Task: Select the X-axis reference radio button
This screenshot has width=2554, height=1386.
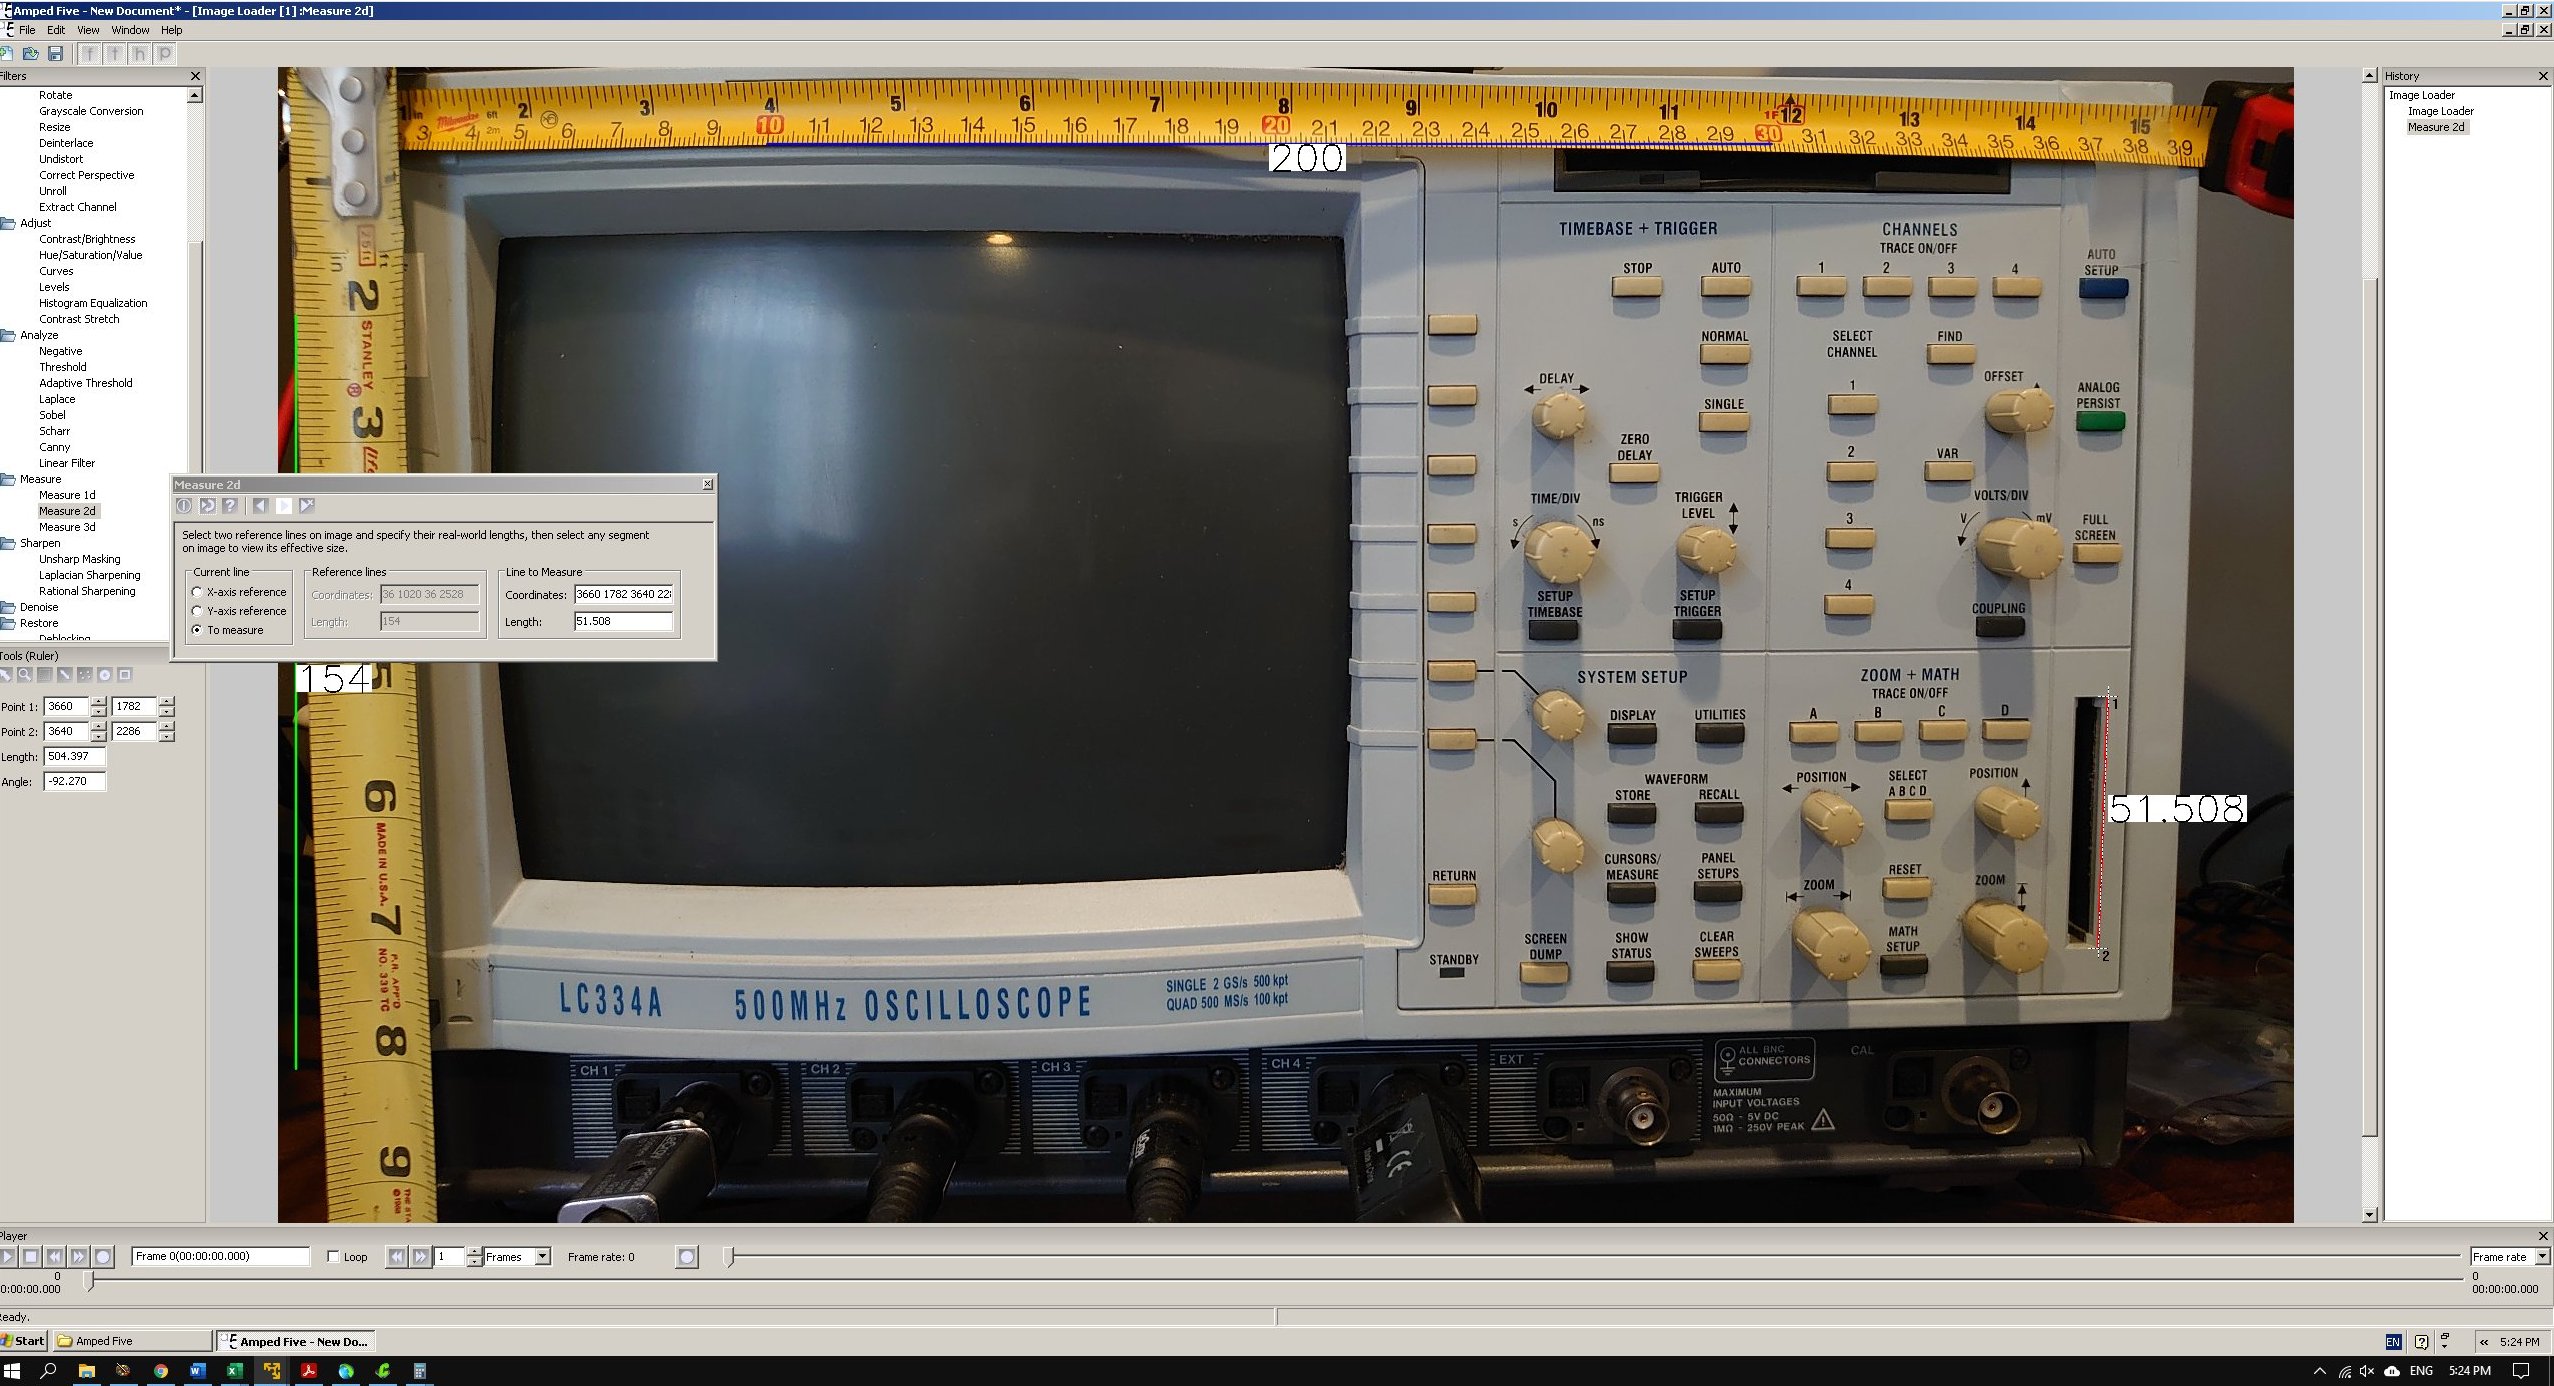Action: (x=197, y=592)
